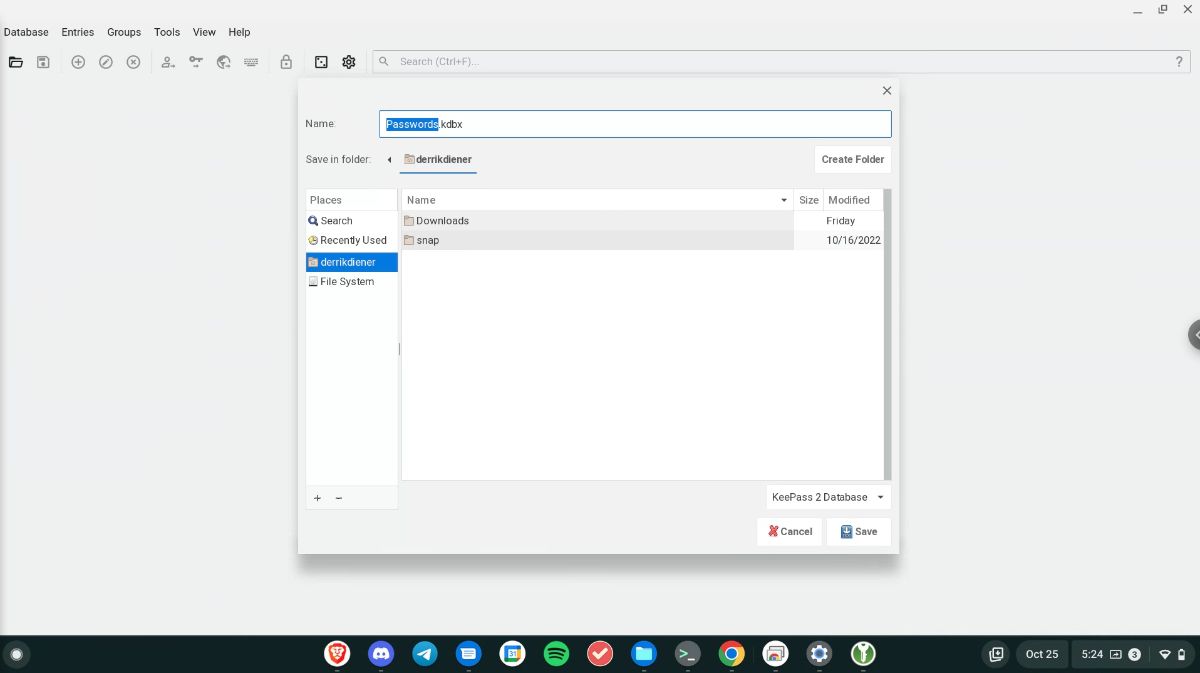Copy the URL with the globe icon

[x=223, y=61]
